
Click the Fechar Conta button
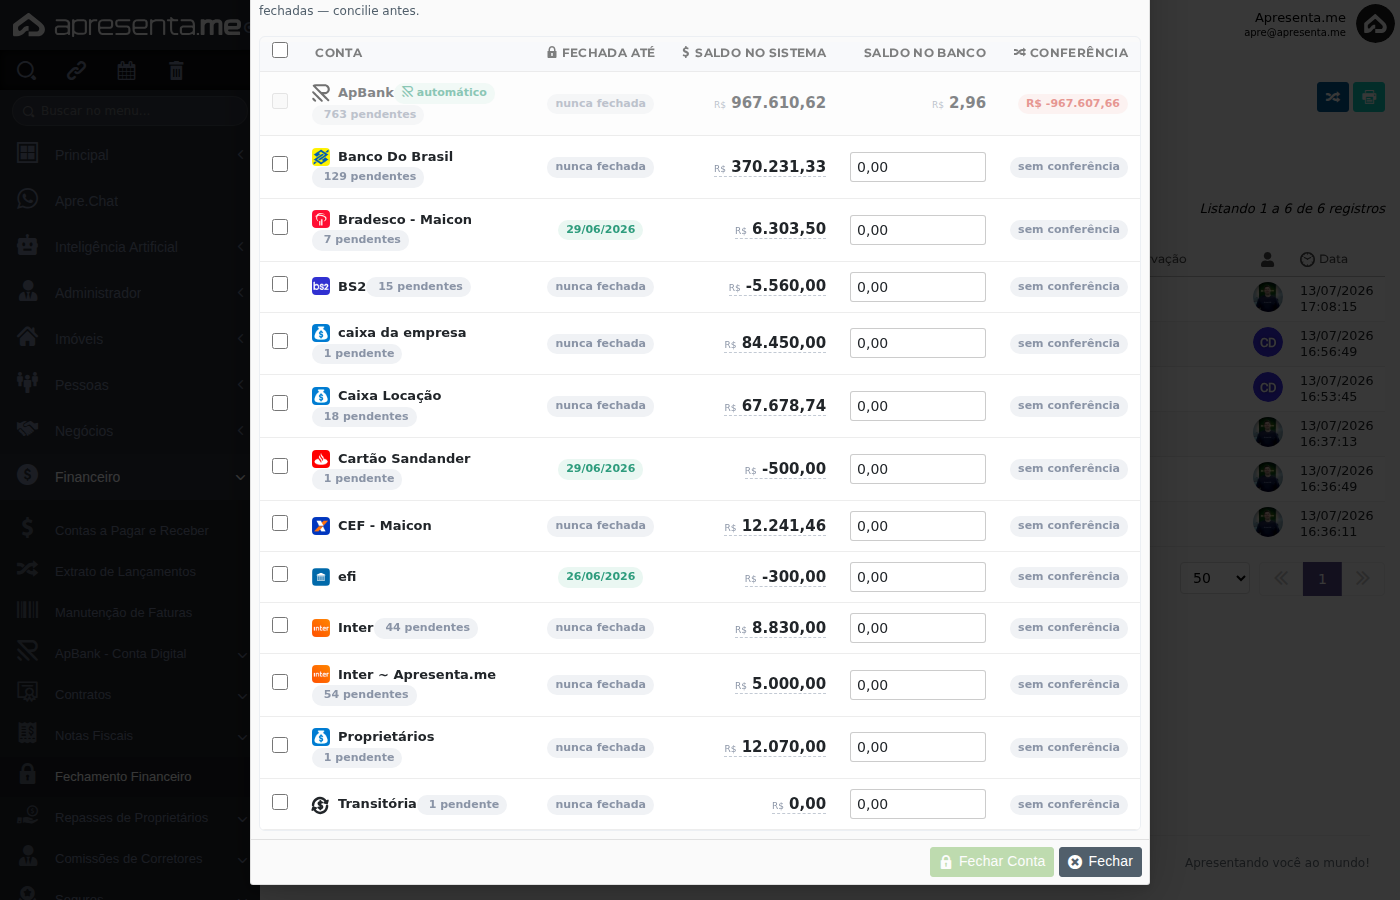point(992,862)
